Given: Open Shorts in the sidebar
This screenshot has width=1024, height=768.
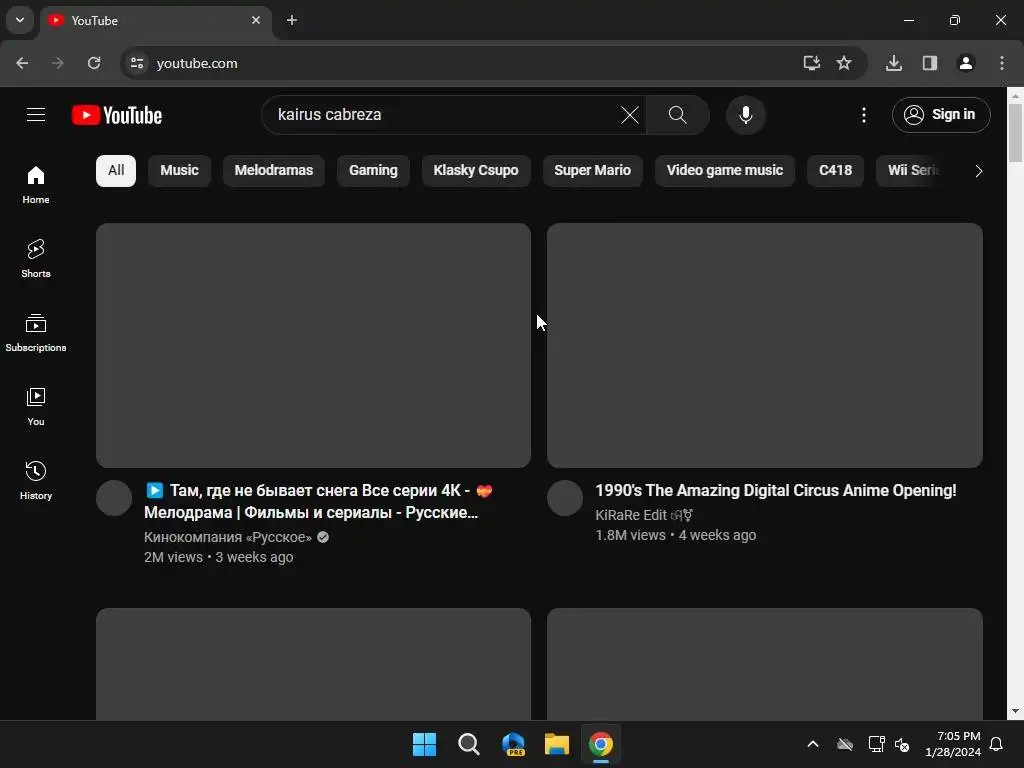Looking at the screenshot, I should click(x=36, y=259).
